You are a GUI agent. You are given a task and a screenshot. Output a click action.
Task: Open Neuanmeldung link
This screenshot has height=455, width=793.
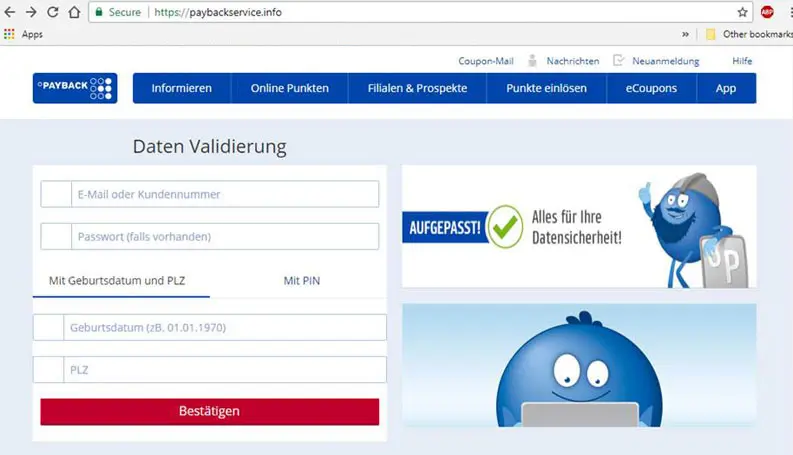[666, 61]
